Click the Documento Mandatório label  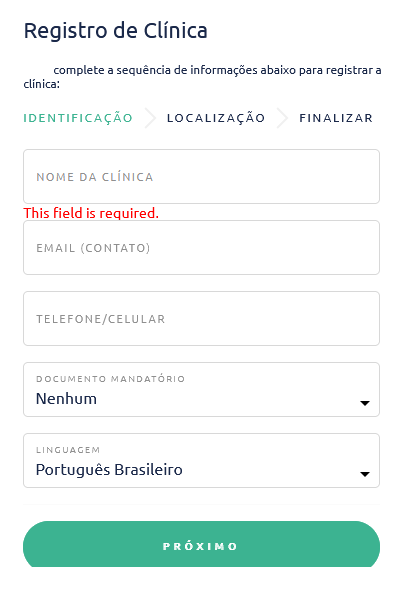pyautogui.click(x=110, y=379)
